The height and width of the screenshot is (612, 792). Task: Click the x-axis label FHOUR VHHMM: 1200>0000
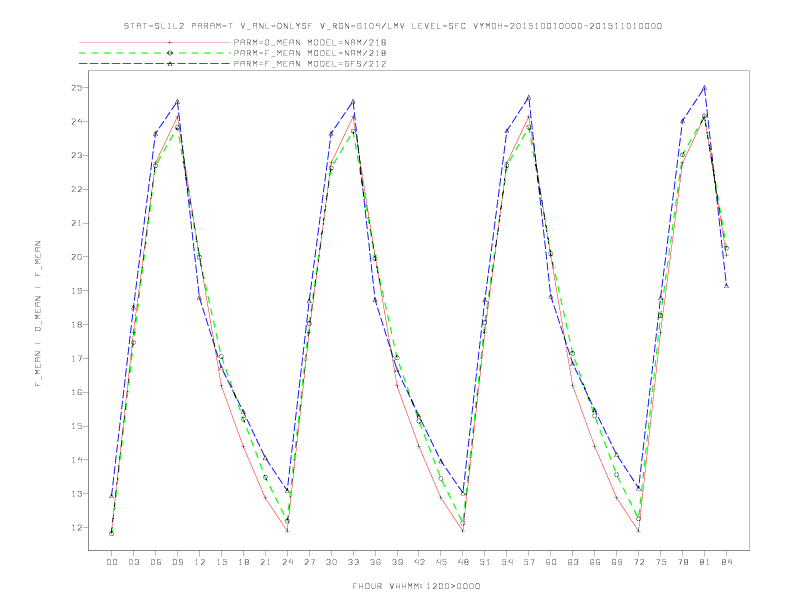tap(416, 586)
